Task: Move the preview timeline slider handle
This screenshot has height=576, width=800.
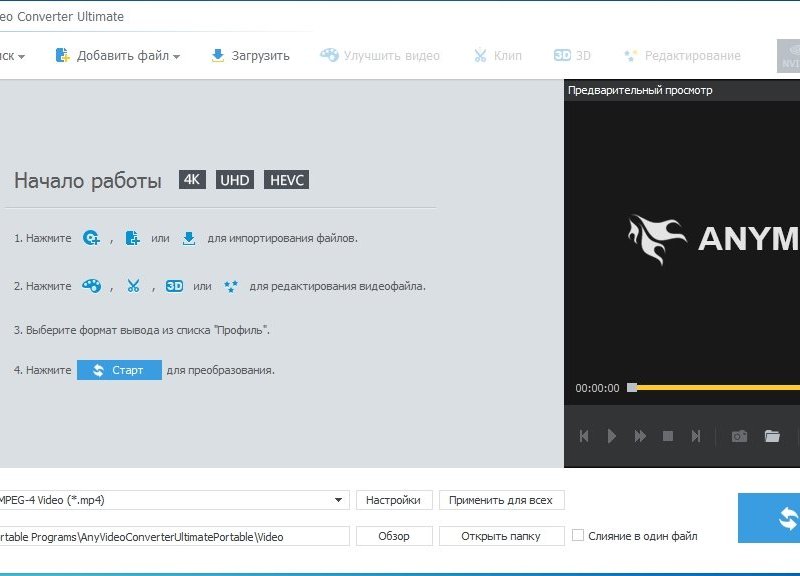Action: tap(632, 388)
